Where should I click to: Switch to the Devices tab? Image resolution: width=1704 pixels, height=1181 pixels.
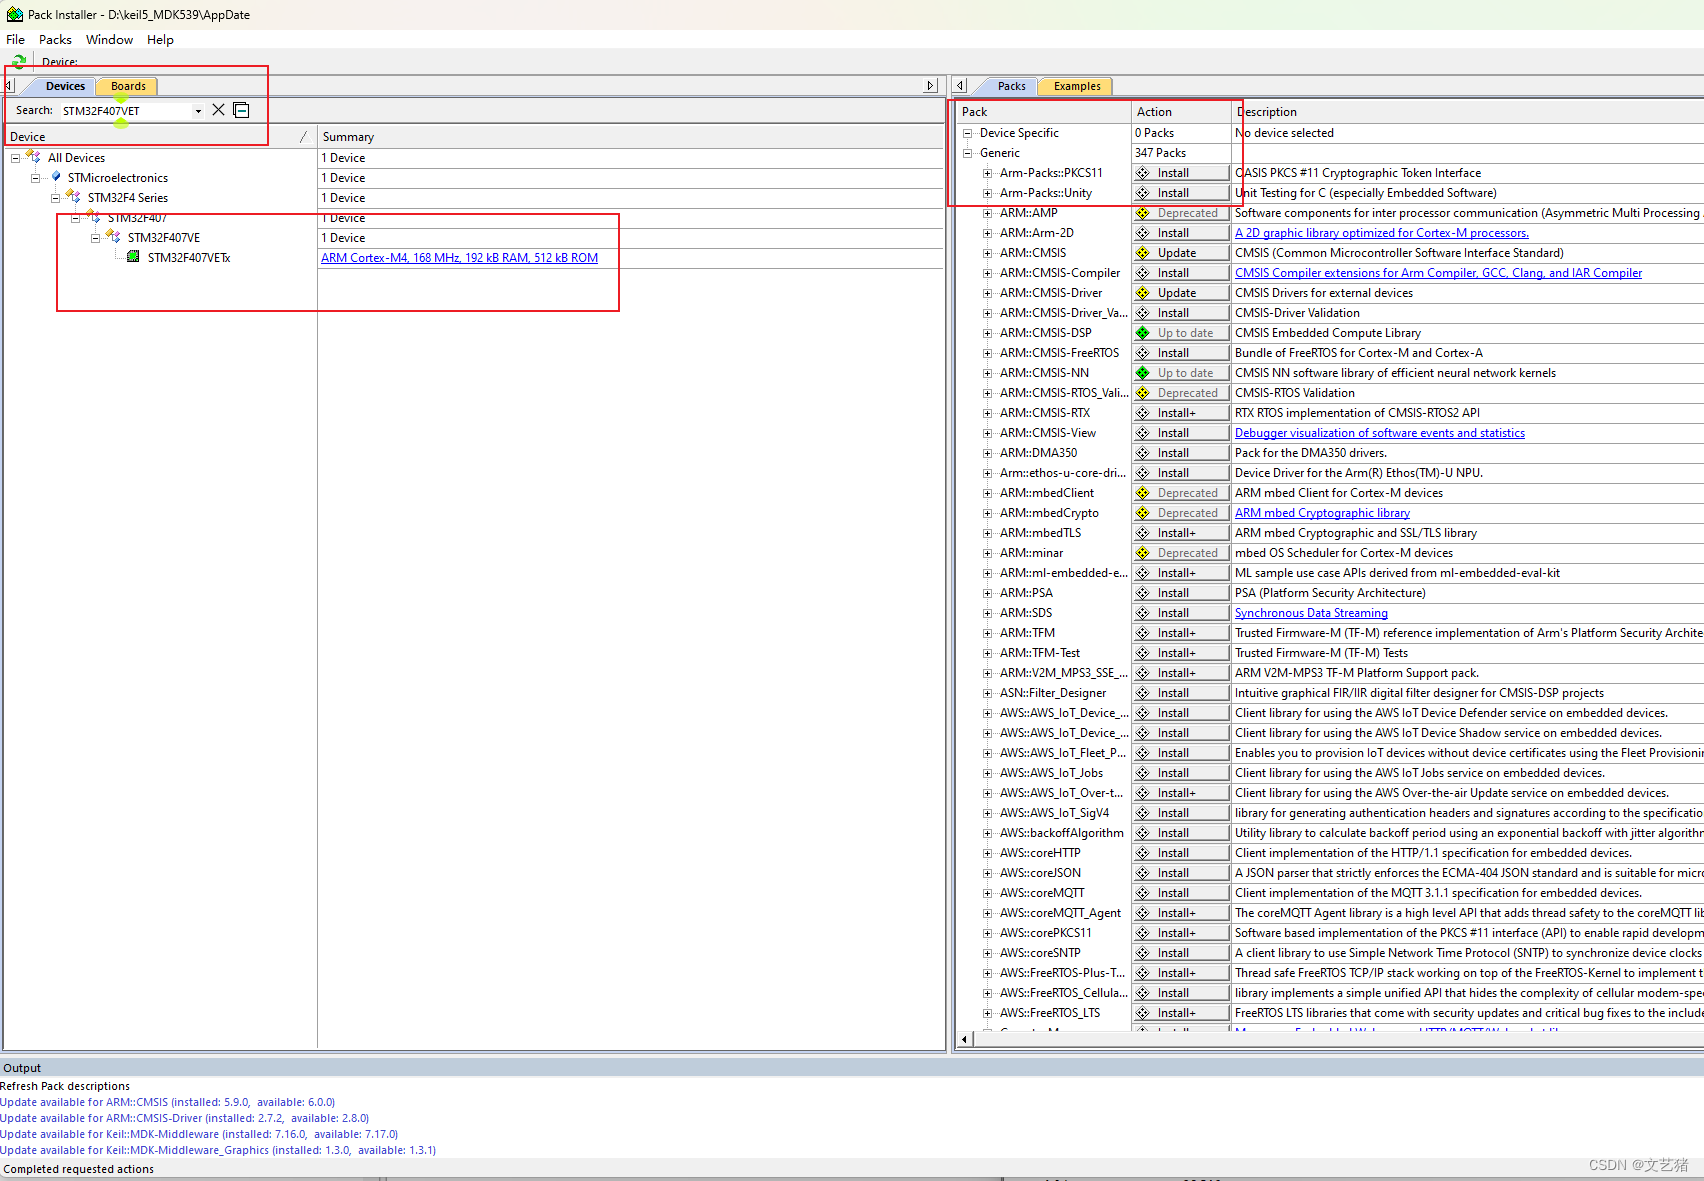click(65, 86)
